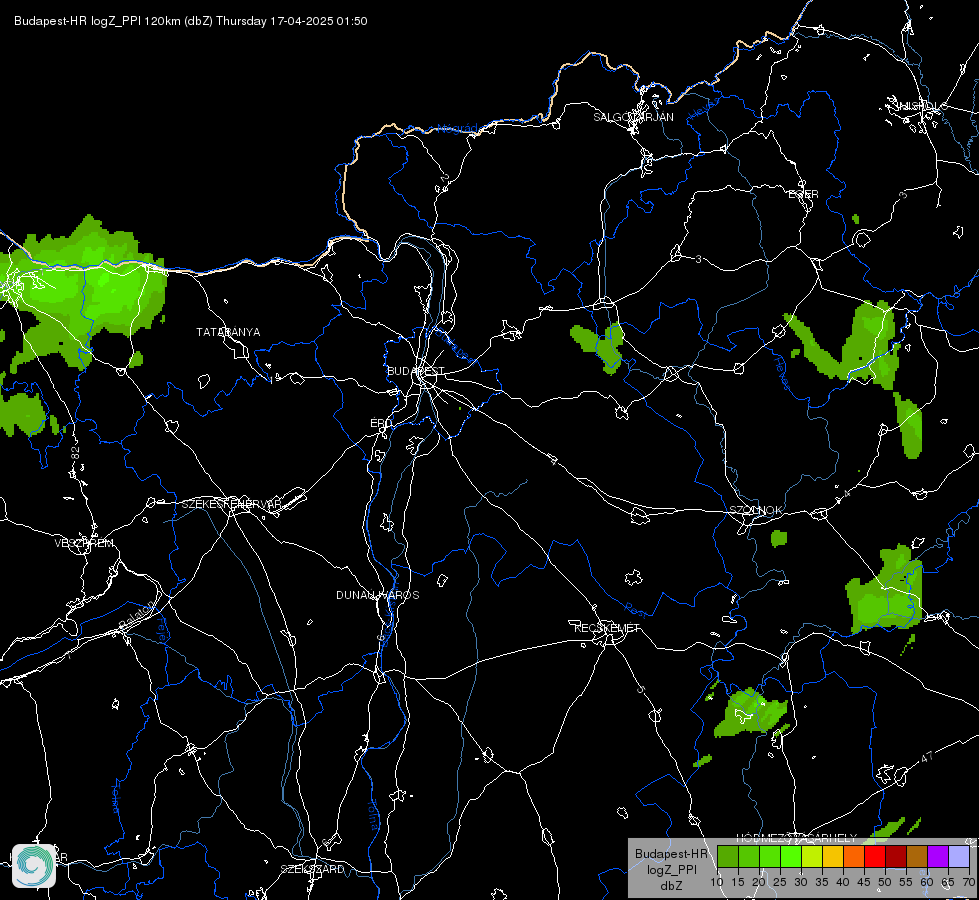Click the dbZ unit label in legend

[x=671, y=886]
